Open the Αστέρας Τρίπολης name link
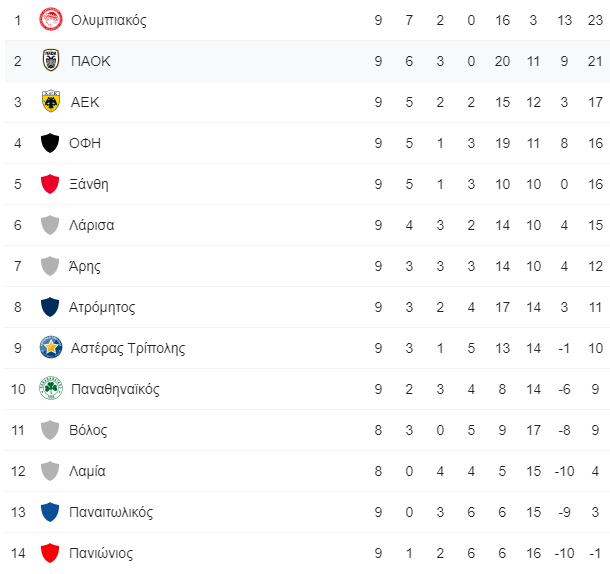Viewport: 610px width, 574px height. [128, 348]
